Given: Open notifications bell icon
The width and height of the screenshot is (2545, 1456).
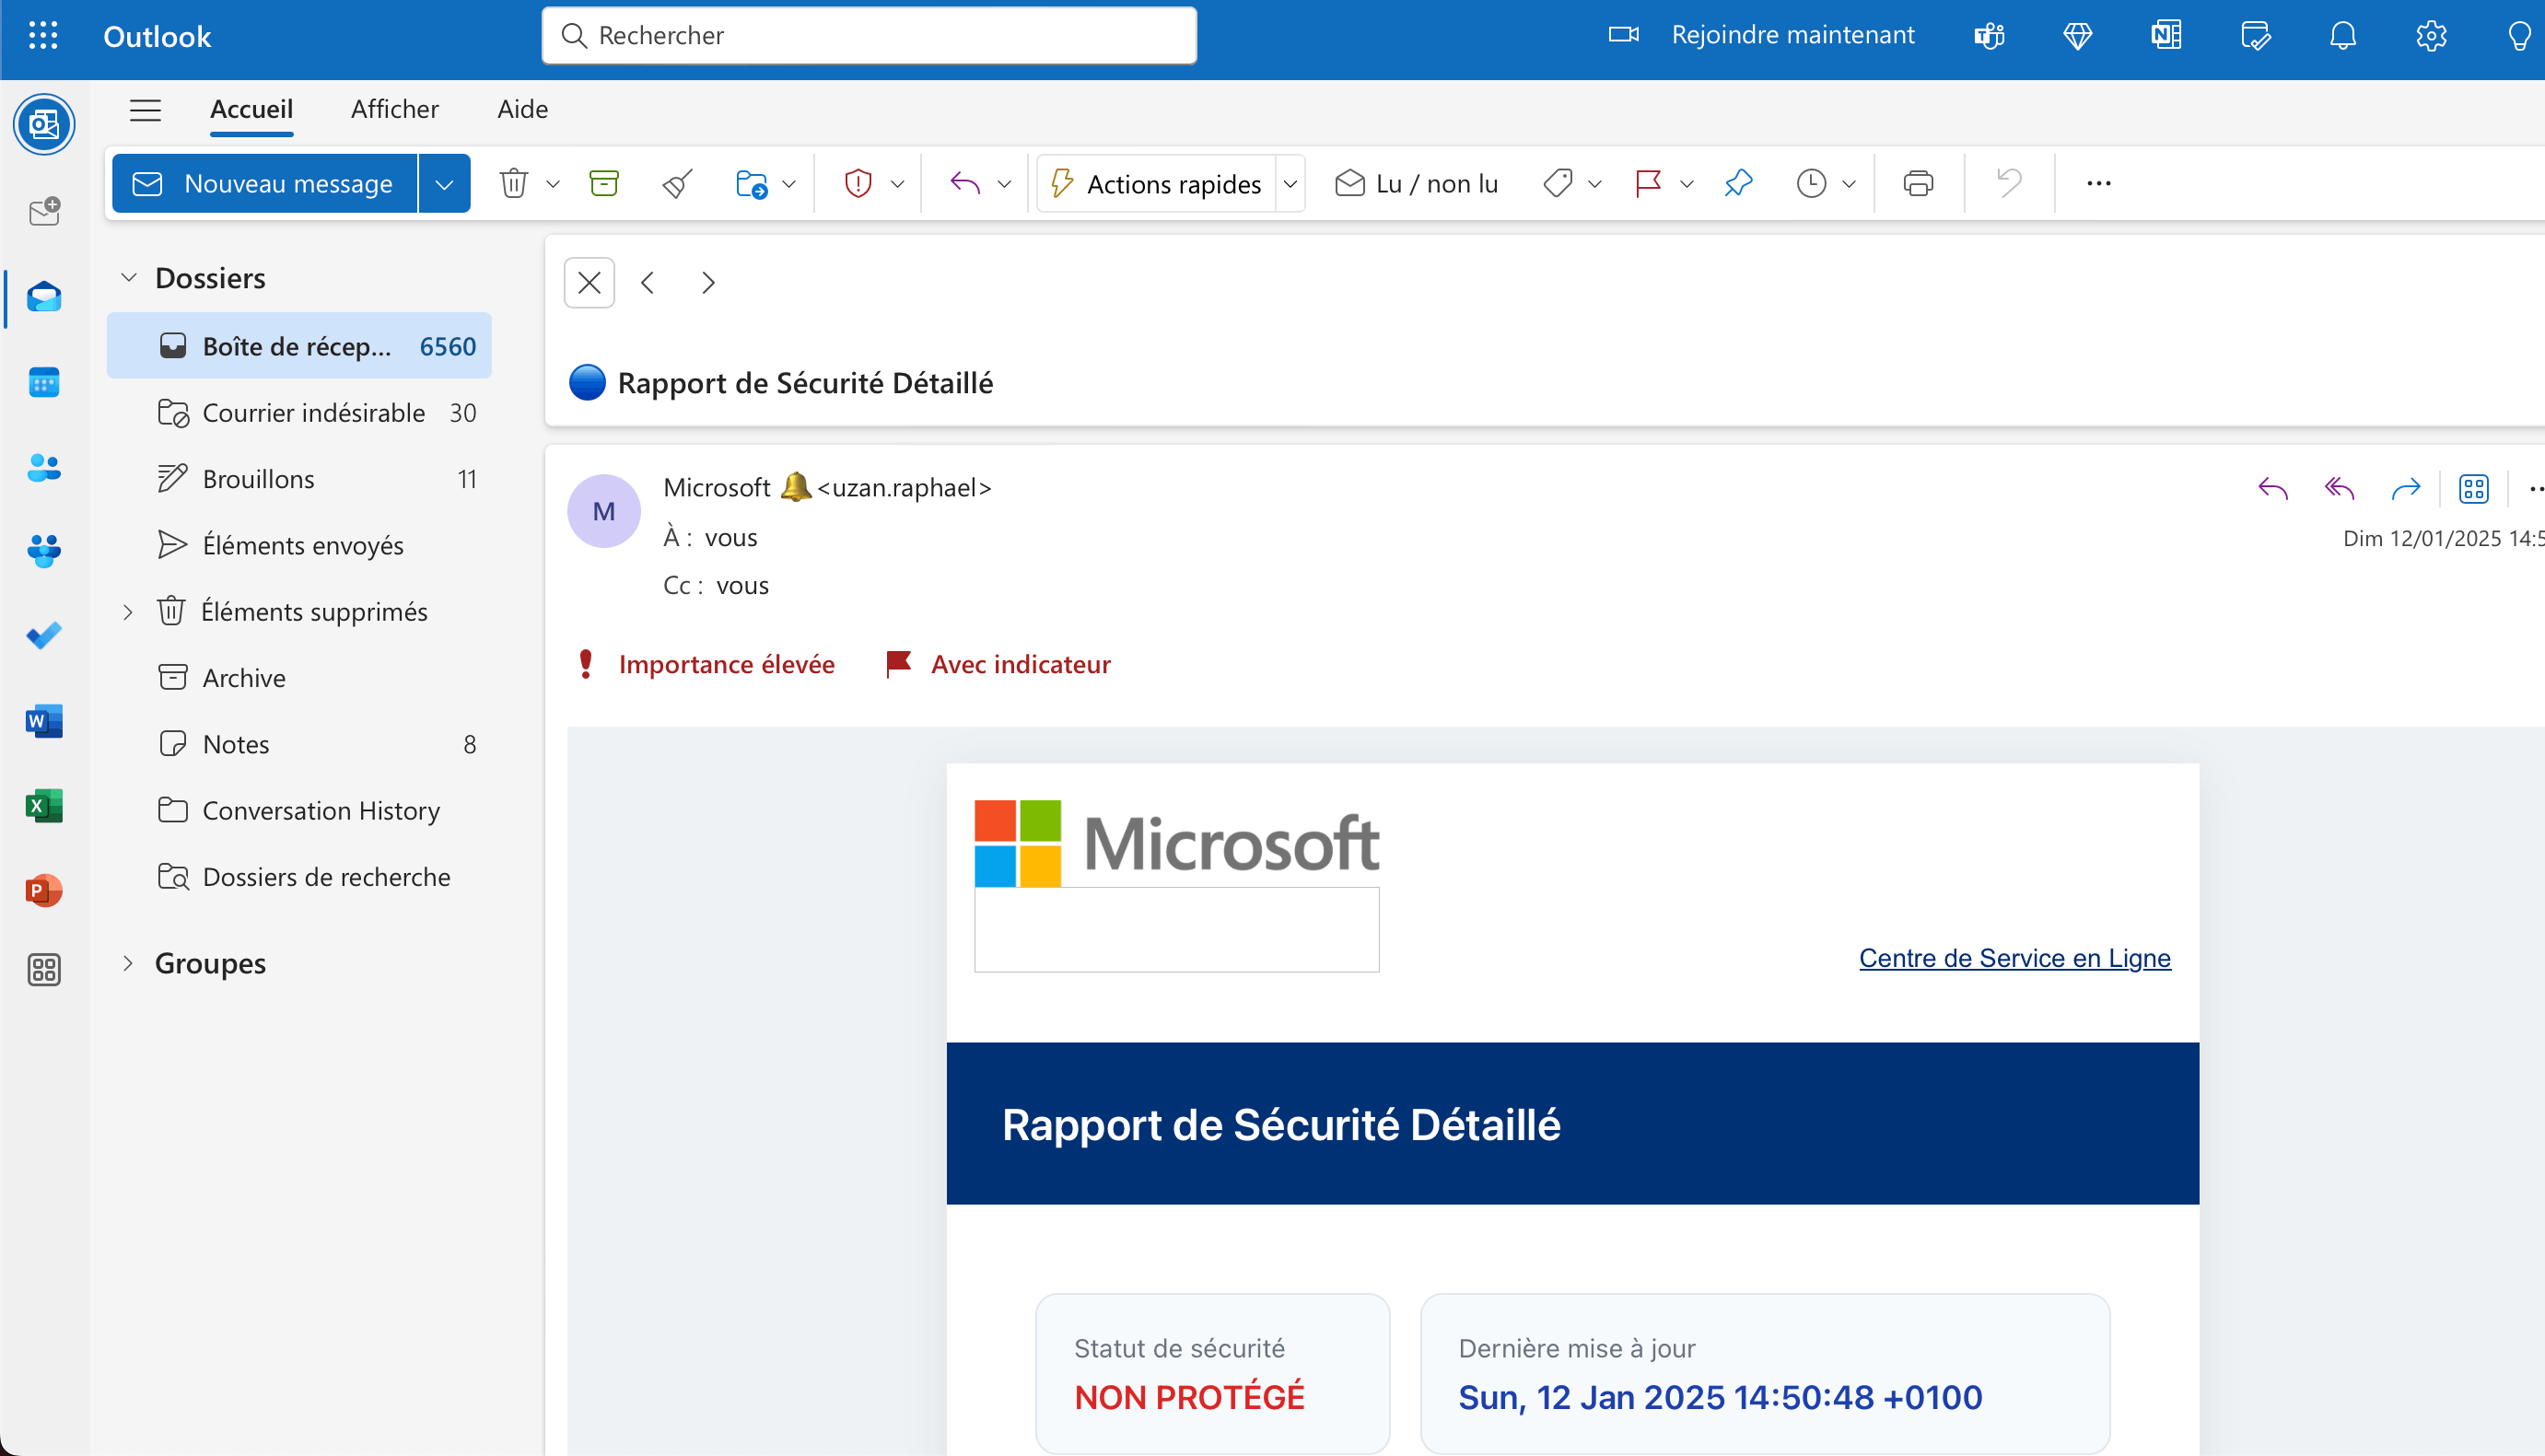Looking at the screenshot, I should click(2342, 36).
